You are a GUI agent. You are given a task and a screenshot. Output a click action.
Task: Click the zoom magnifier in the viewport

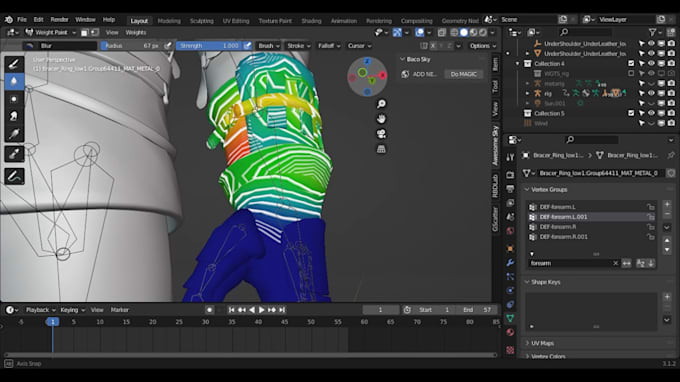pos(381,104)
